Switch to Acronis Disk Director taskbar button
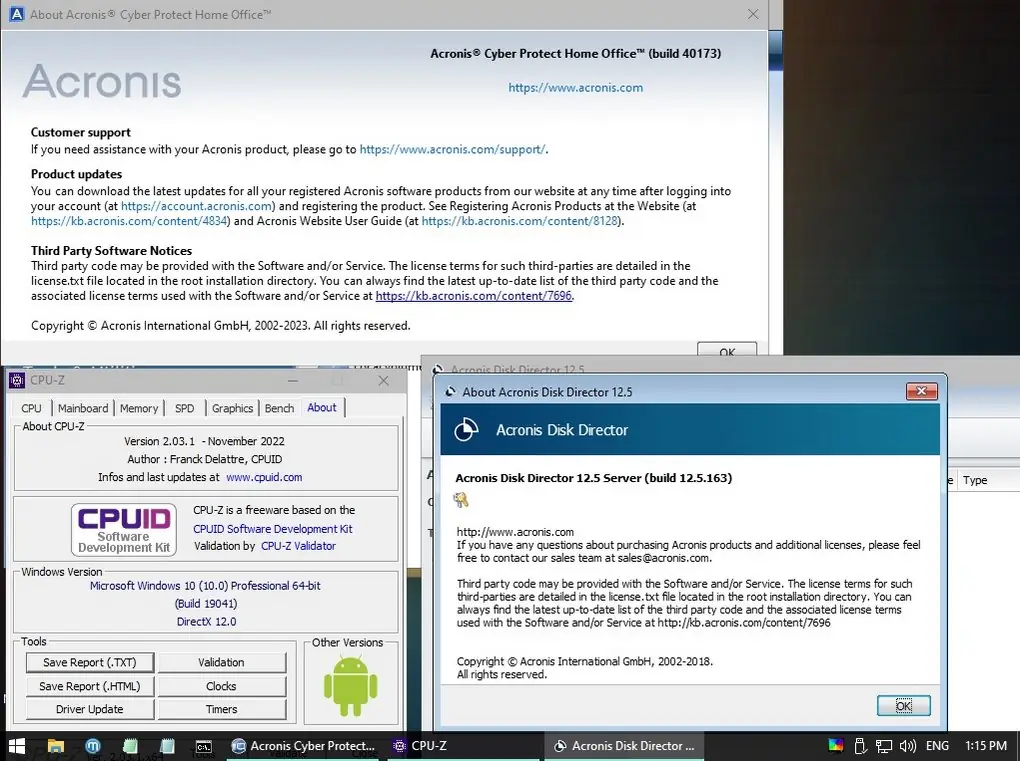 [x=624, y=746]
